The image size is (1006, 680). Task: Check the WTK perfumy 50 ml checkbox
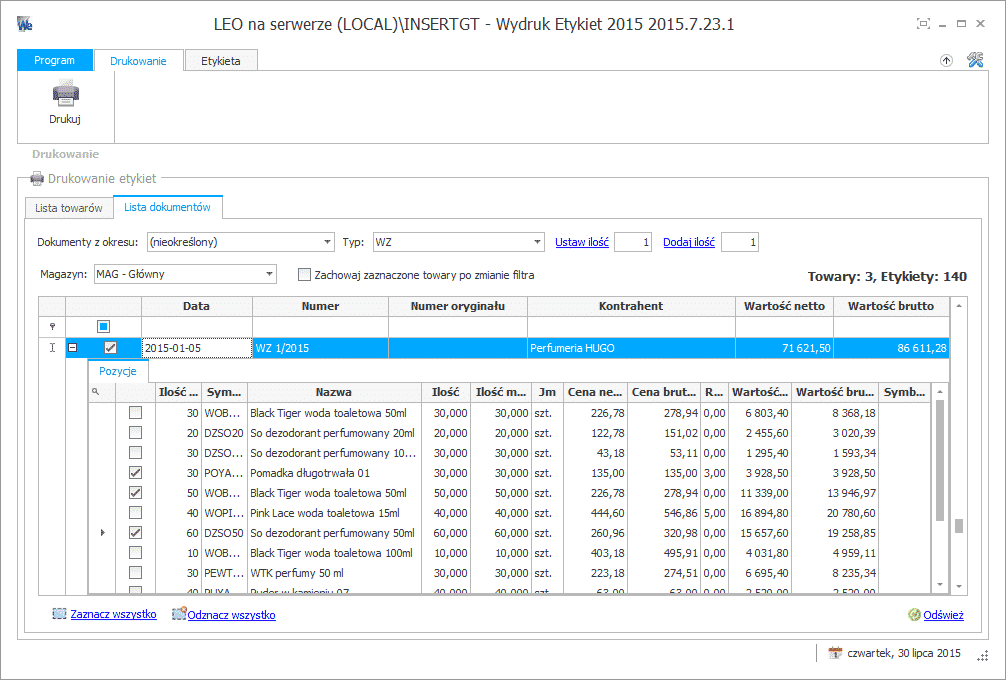pos(135,572)
